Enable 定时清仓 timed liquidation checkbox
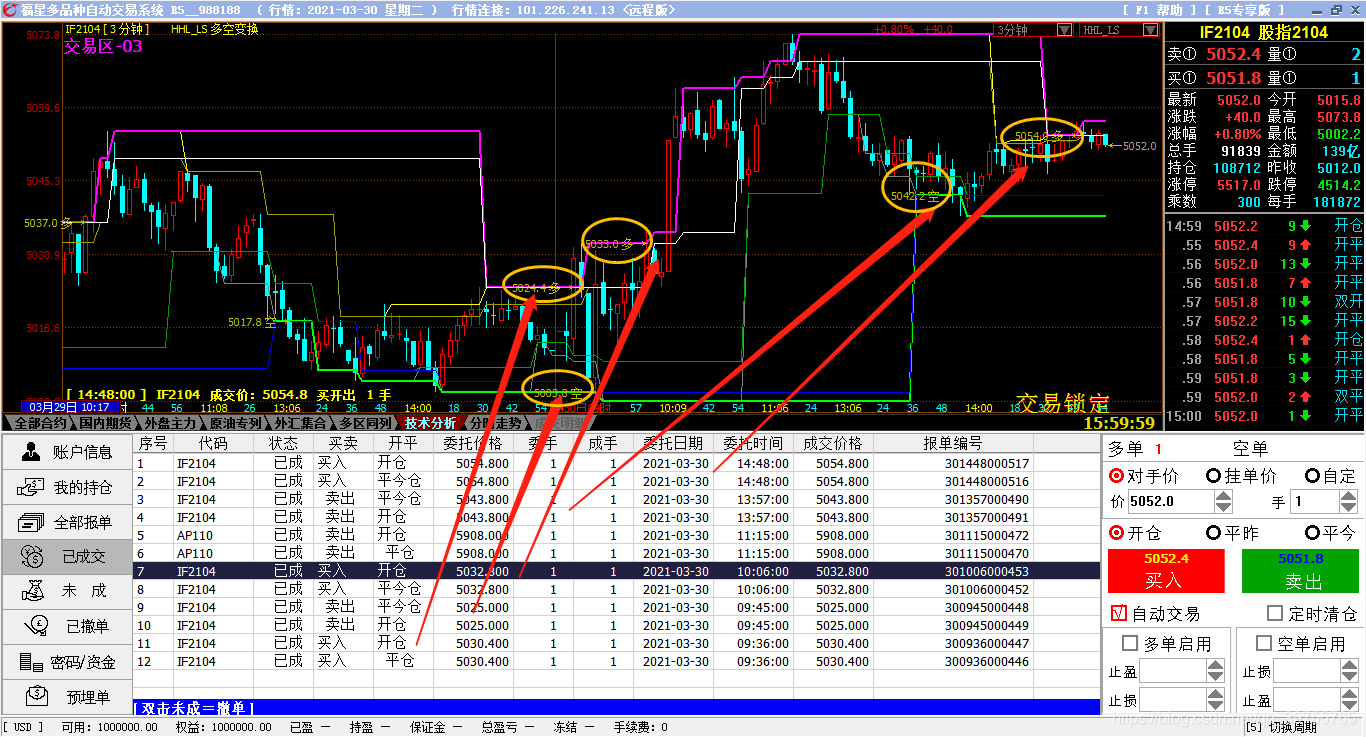Screen dimensions: 1366x737 point(1274,613)
